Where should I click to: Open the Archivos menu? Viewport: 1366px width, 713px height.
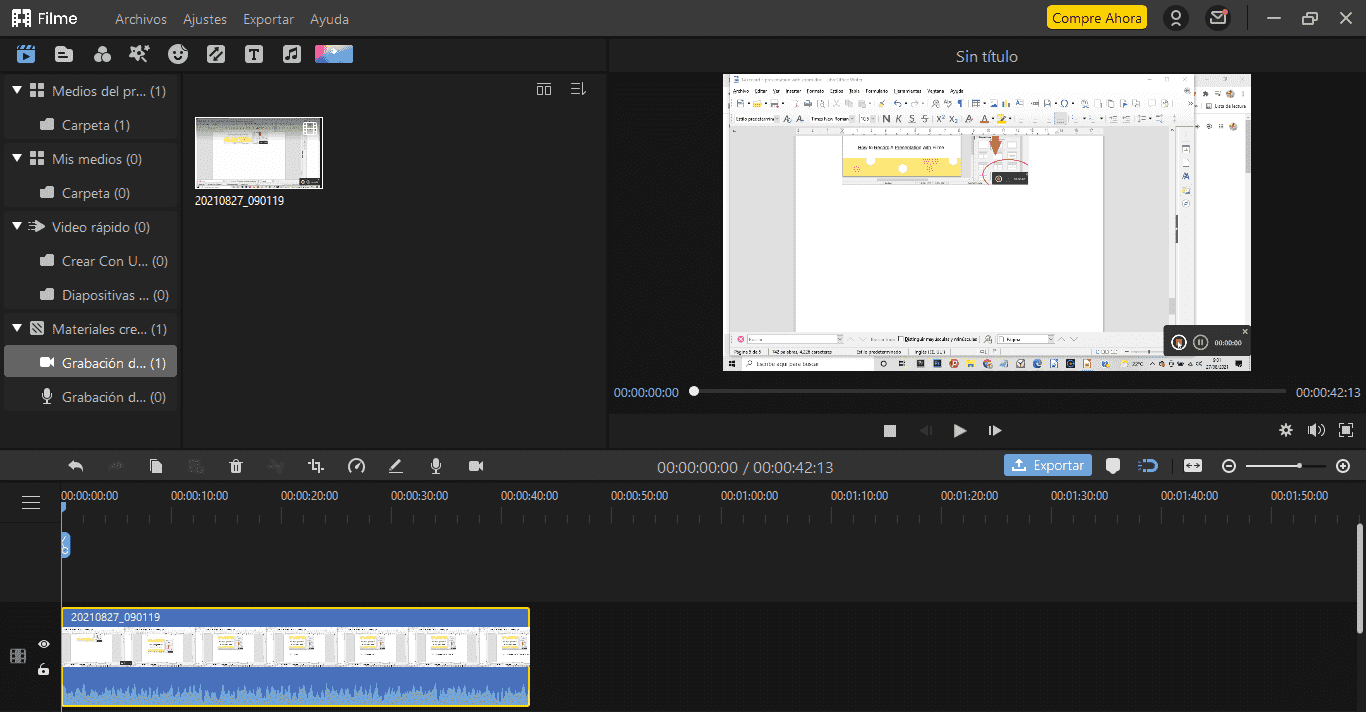[x=141, y=19]
